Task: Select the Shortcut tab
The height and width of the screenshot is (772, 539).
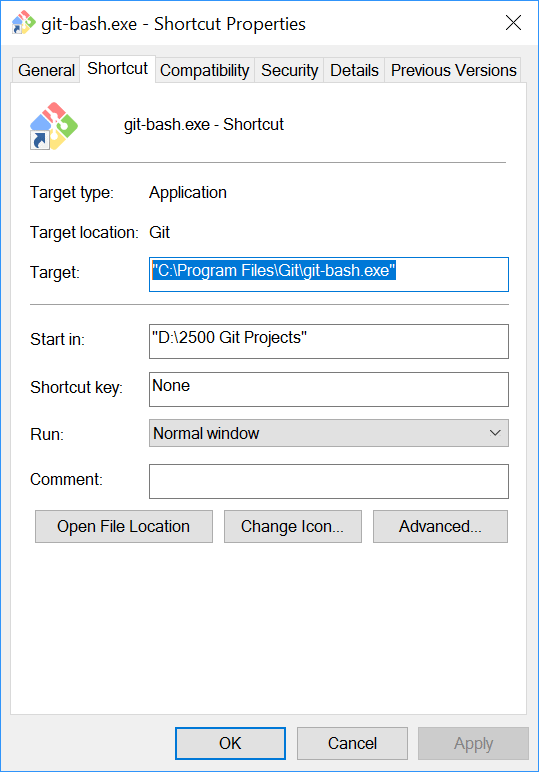Action: pyautogui.click(x=118, y=68)
